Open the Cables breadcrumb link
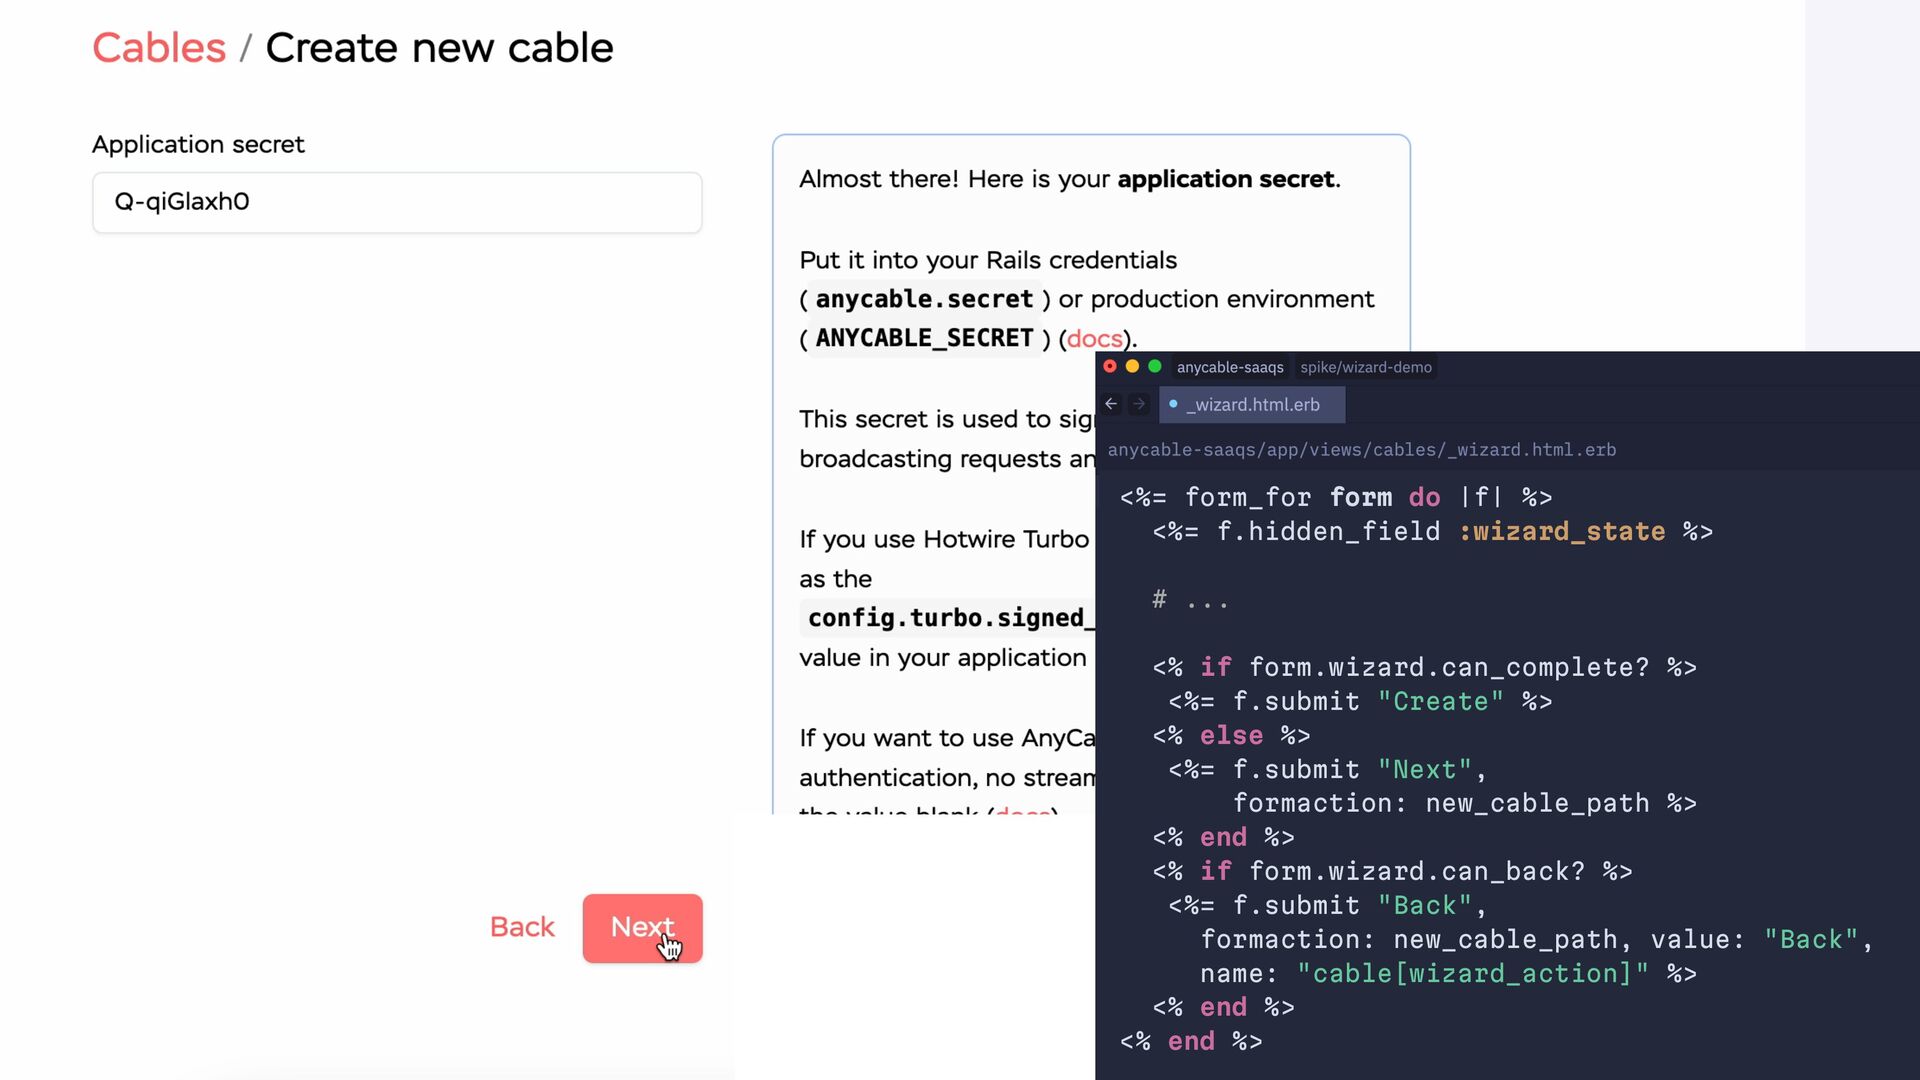This screenshot has height=1080, width=1920. [x=159, y=48]
